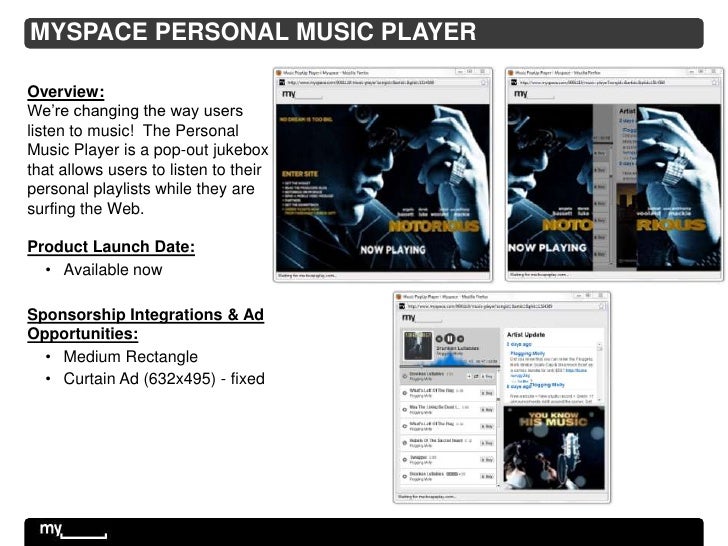This screenshot has height=546, width=728.
Task: Add the playing Drunken Lullabies row with plus icon
Action: pos(469,377)
